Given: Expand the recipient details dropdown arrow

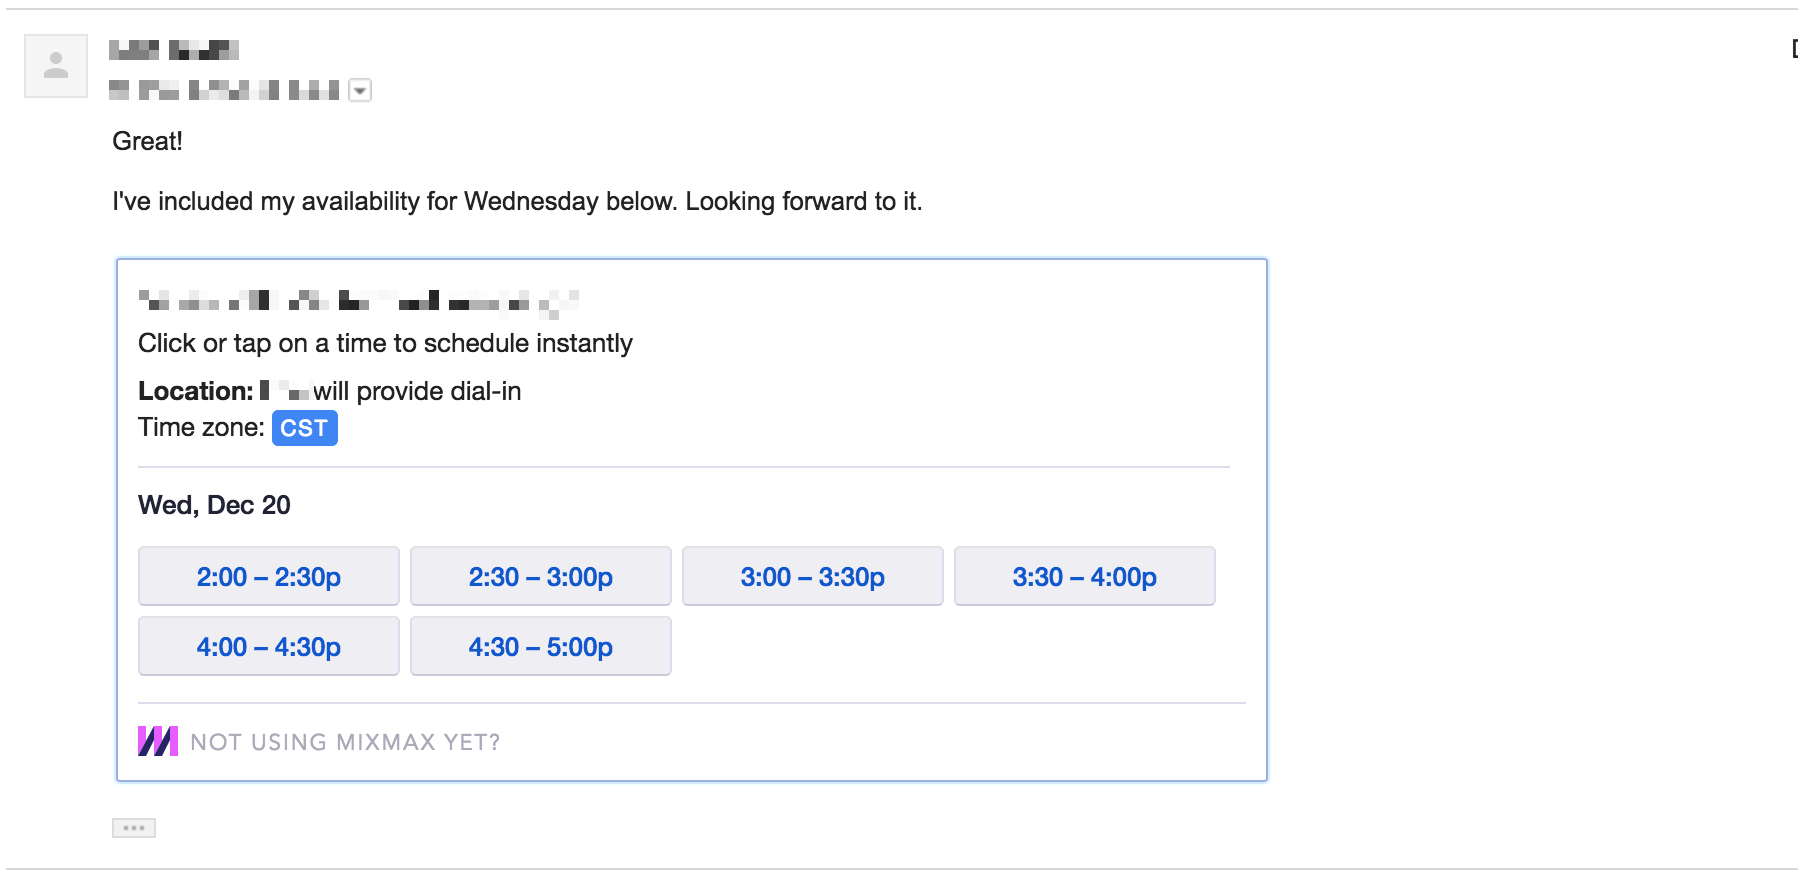Looking at the screenshot, I should coord(360,91).
